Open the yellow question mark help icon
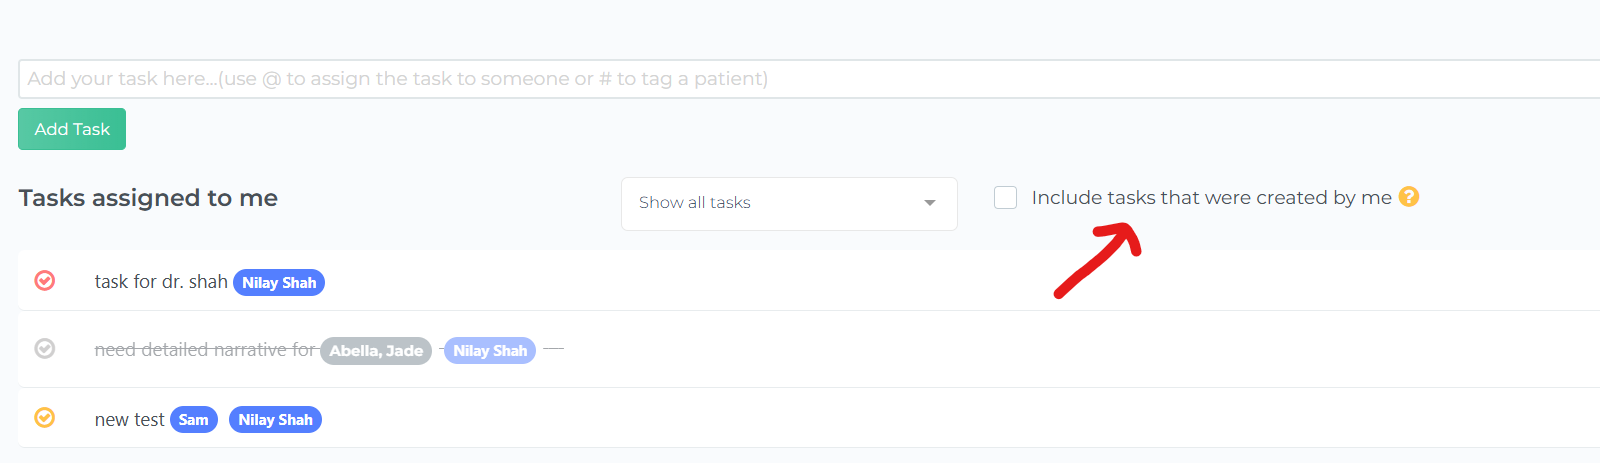The height and width of the screenshot is (463, 1600). (x=1409, y=197)
